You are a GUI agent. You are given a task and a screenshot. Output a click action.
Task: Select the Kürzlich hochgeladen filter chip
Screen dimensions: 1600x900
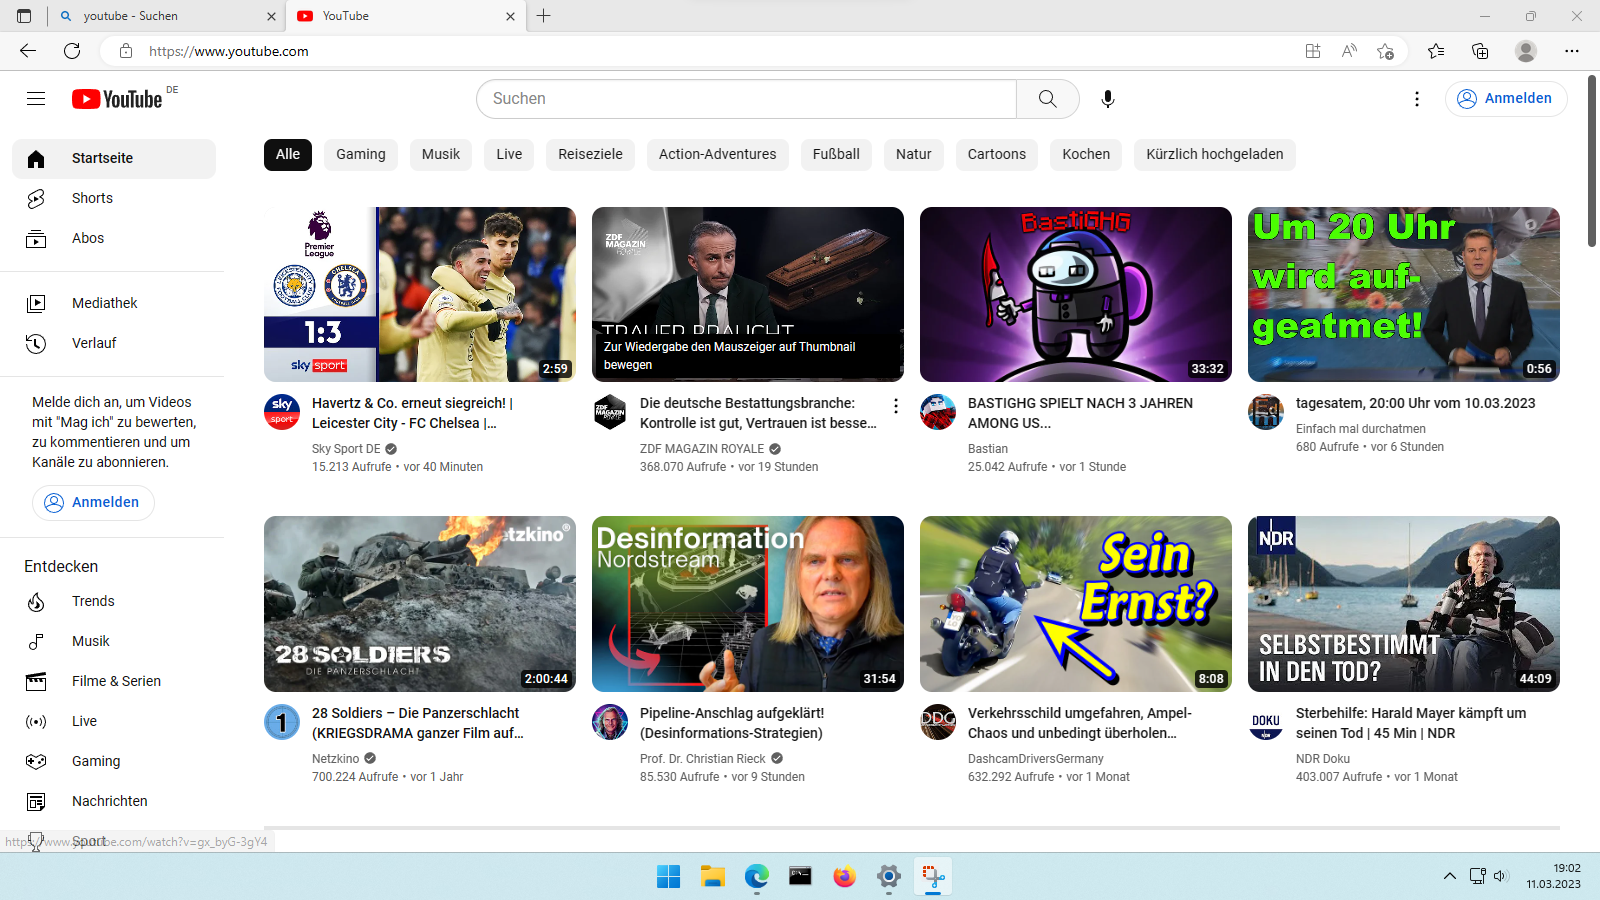(x=1215, y=154)
